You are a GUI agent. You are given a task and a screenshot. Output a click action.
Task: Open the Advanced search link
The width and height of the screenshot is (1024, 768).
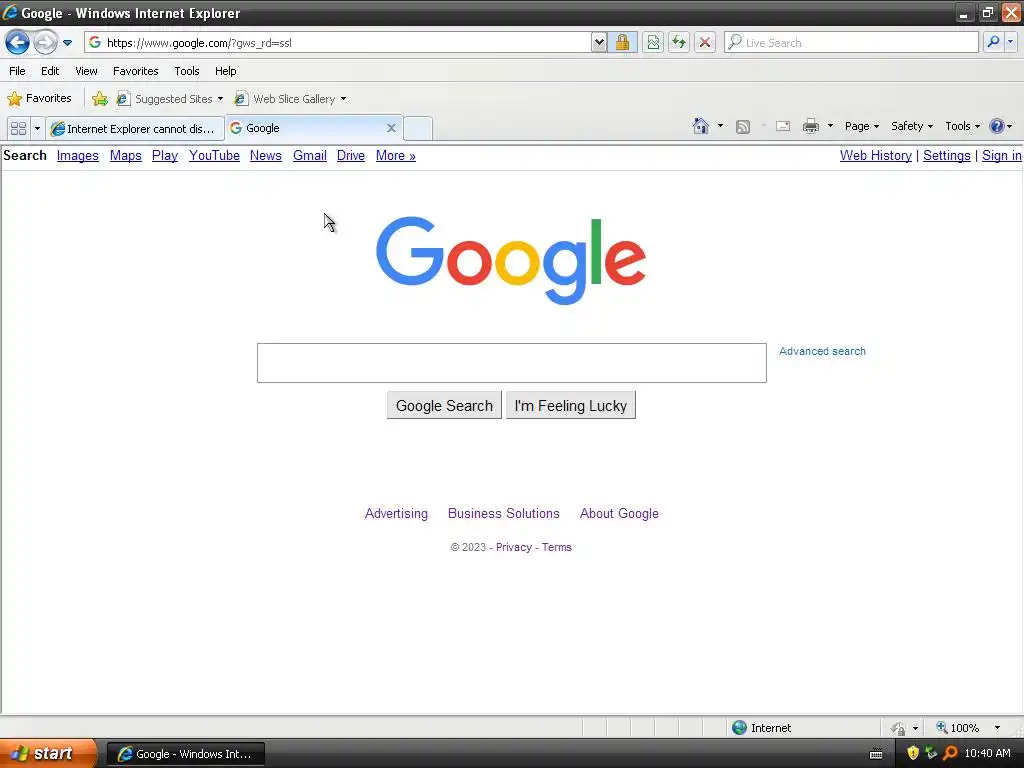coord(822,351)
